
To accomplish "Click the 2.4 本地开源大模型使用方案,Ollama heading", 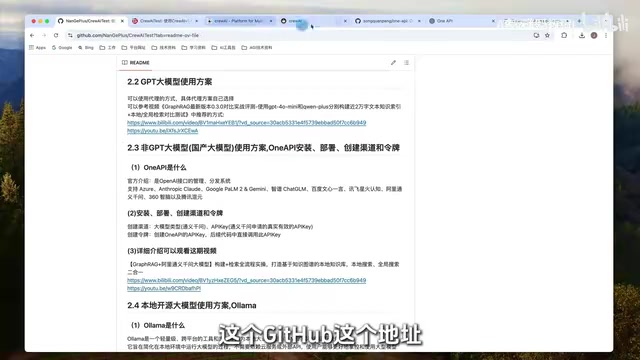I will [191, 306].
